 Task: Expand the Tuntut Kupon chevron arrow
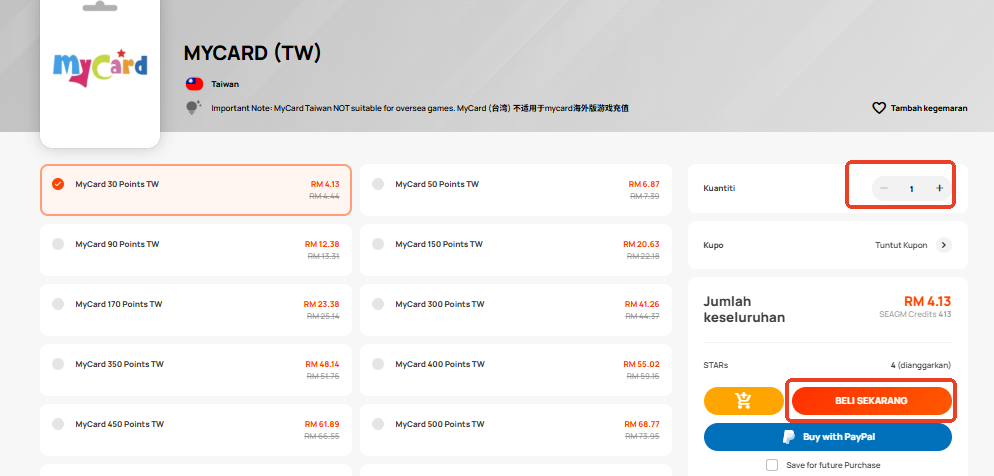pyautogui.click(x=944, y=245)
